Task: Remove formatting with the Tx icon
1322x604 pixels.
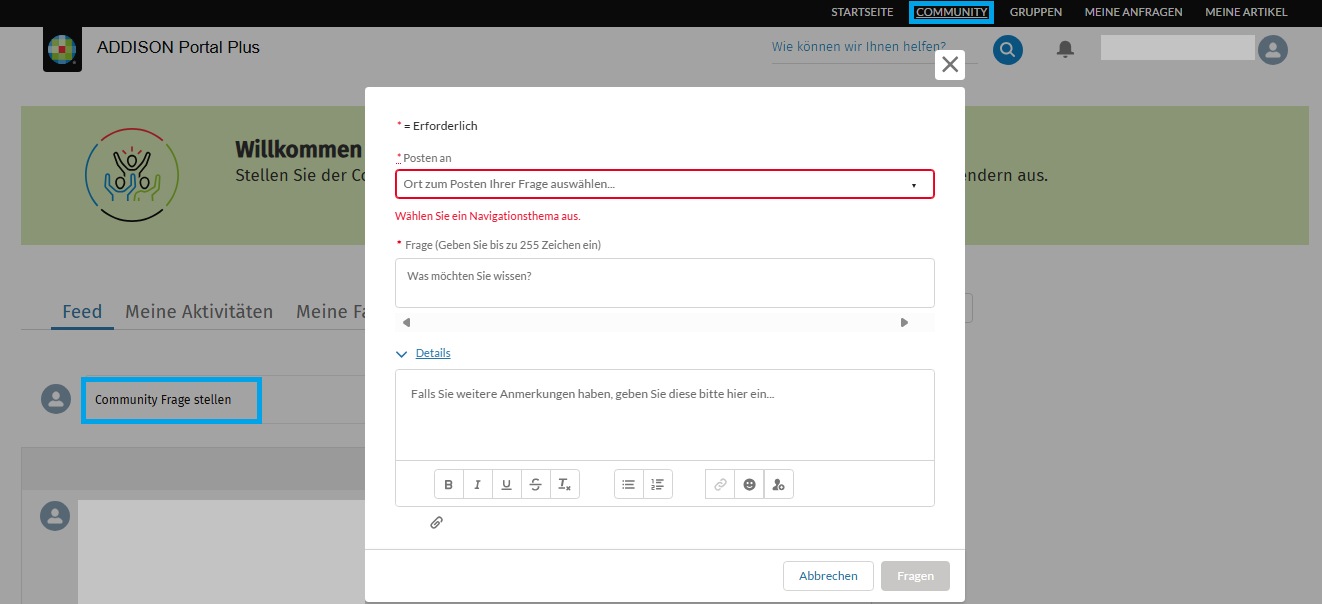Action: [x=565, y=485]
